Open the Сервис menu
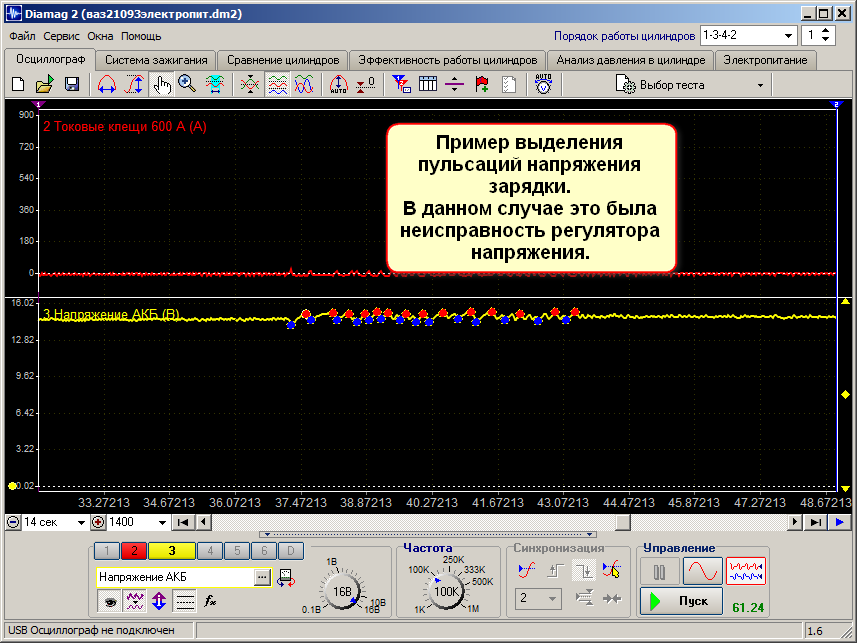Image resolution: width=857 pixels, height=643 pixels. 61,36
